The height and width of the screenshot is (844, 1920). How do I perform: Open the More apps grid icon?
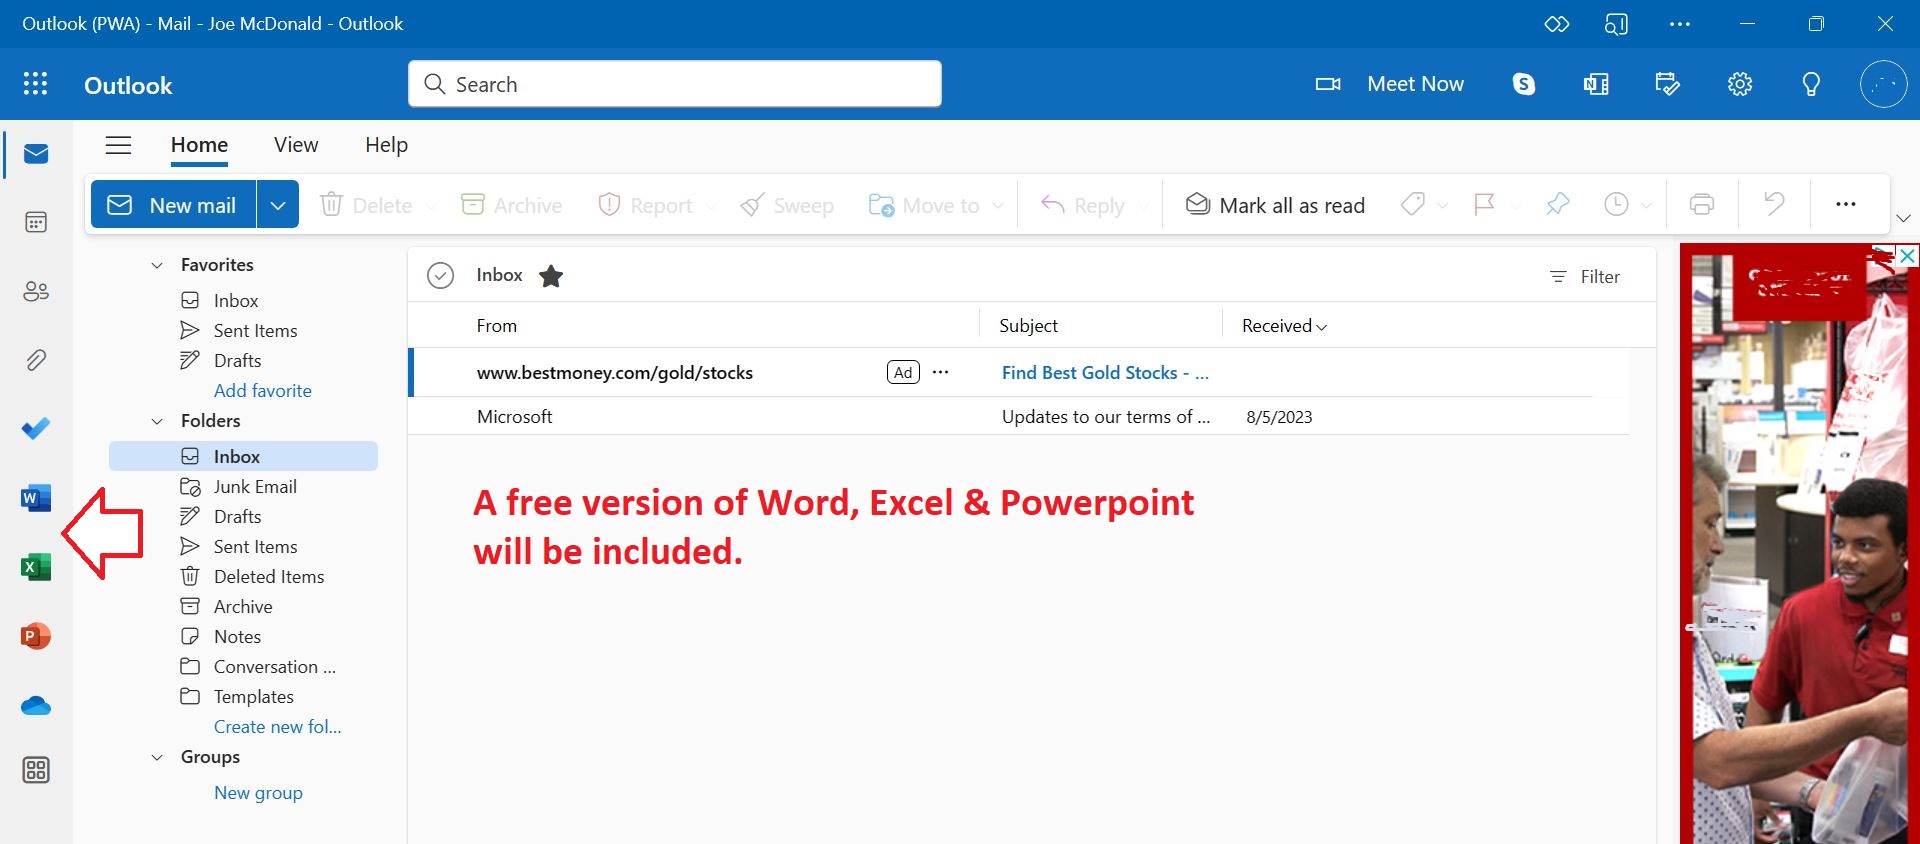pos(36,770)
